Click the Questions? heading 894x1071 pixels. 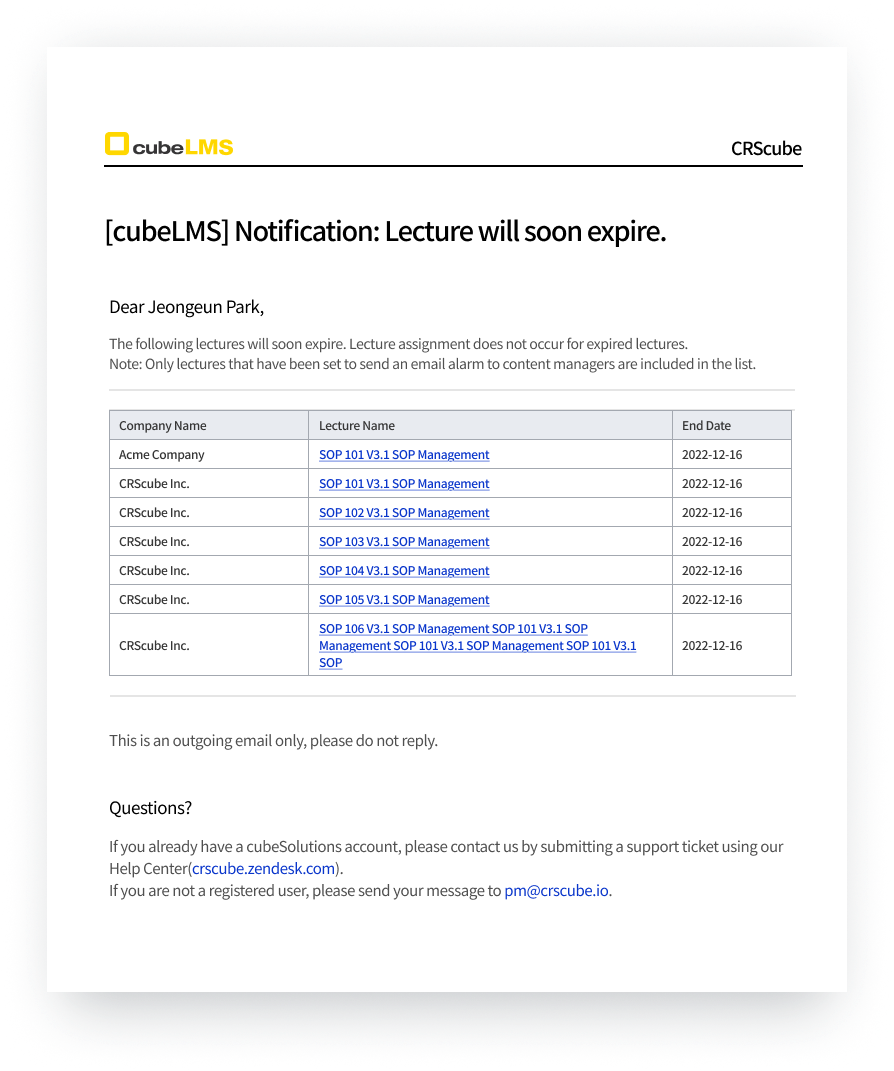(x=150, y=808)
